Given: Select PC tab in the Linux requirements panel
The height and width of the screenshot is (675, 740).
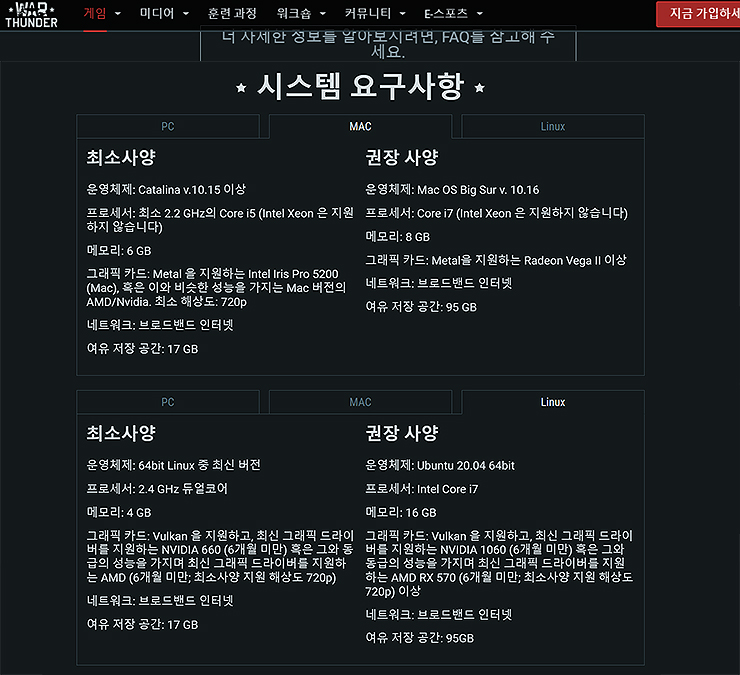Looking at the screenshot, I should pyautogui.click(x=168, y=402).
